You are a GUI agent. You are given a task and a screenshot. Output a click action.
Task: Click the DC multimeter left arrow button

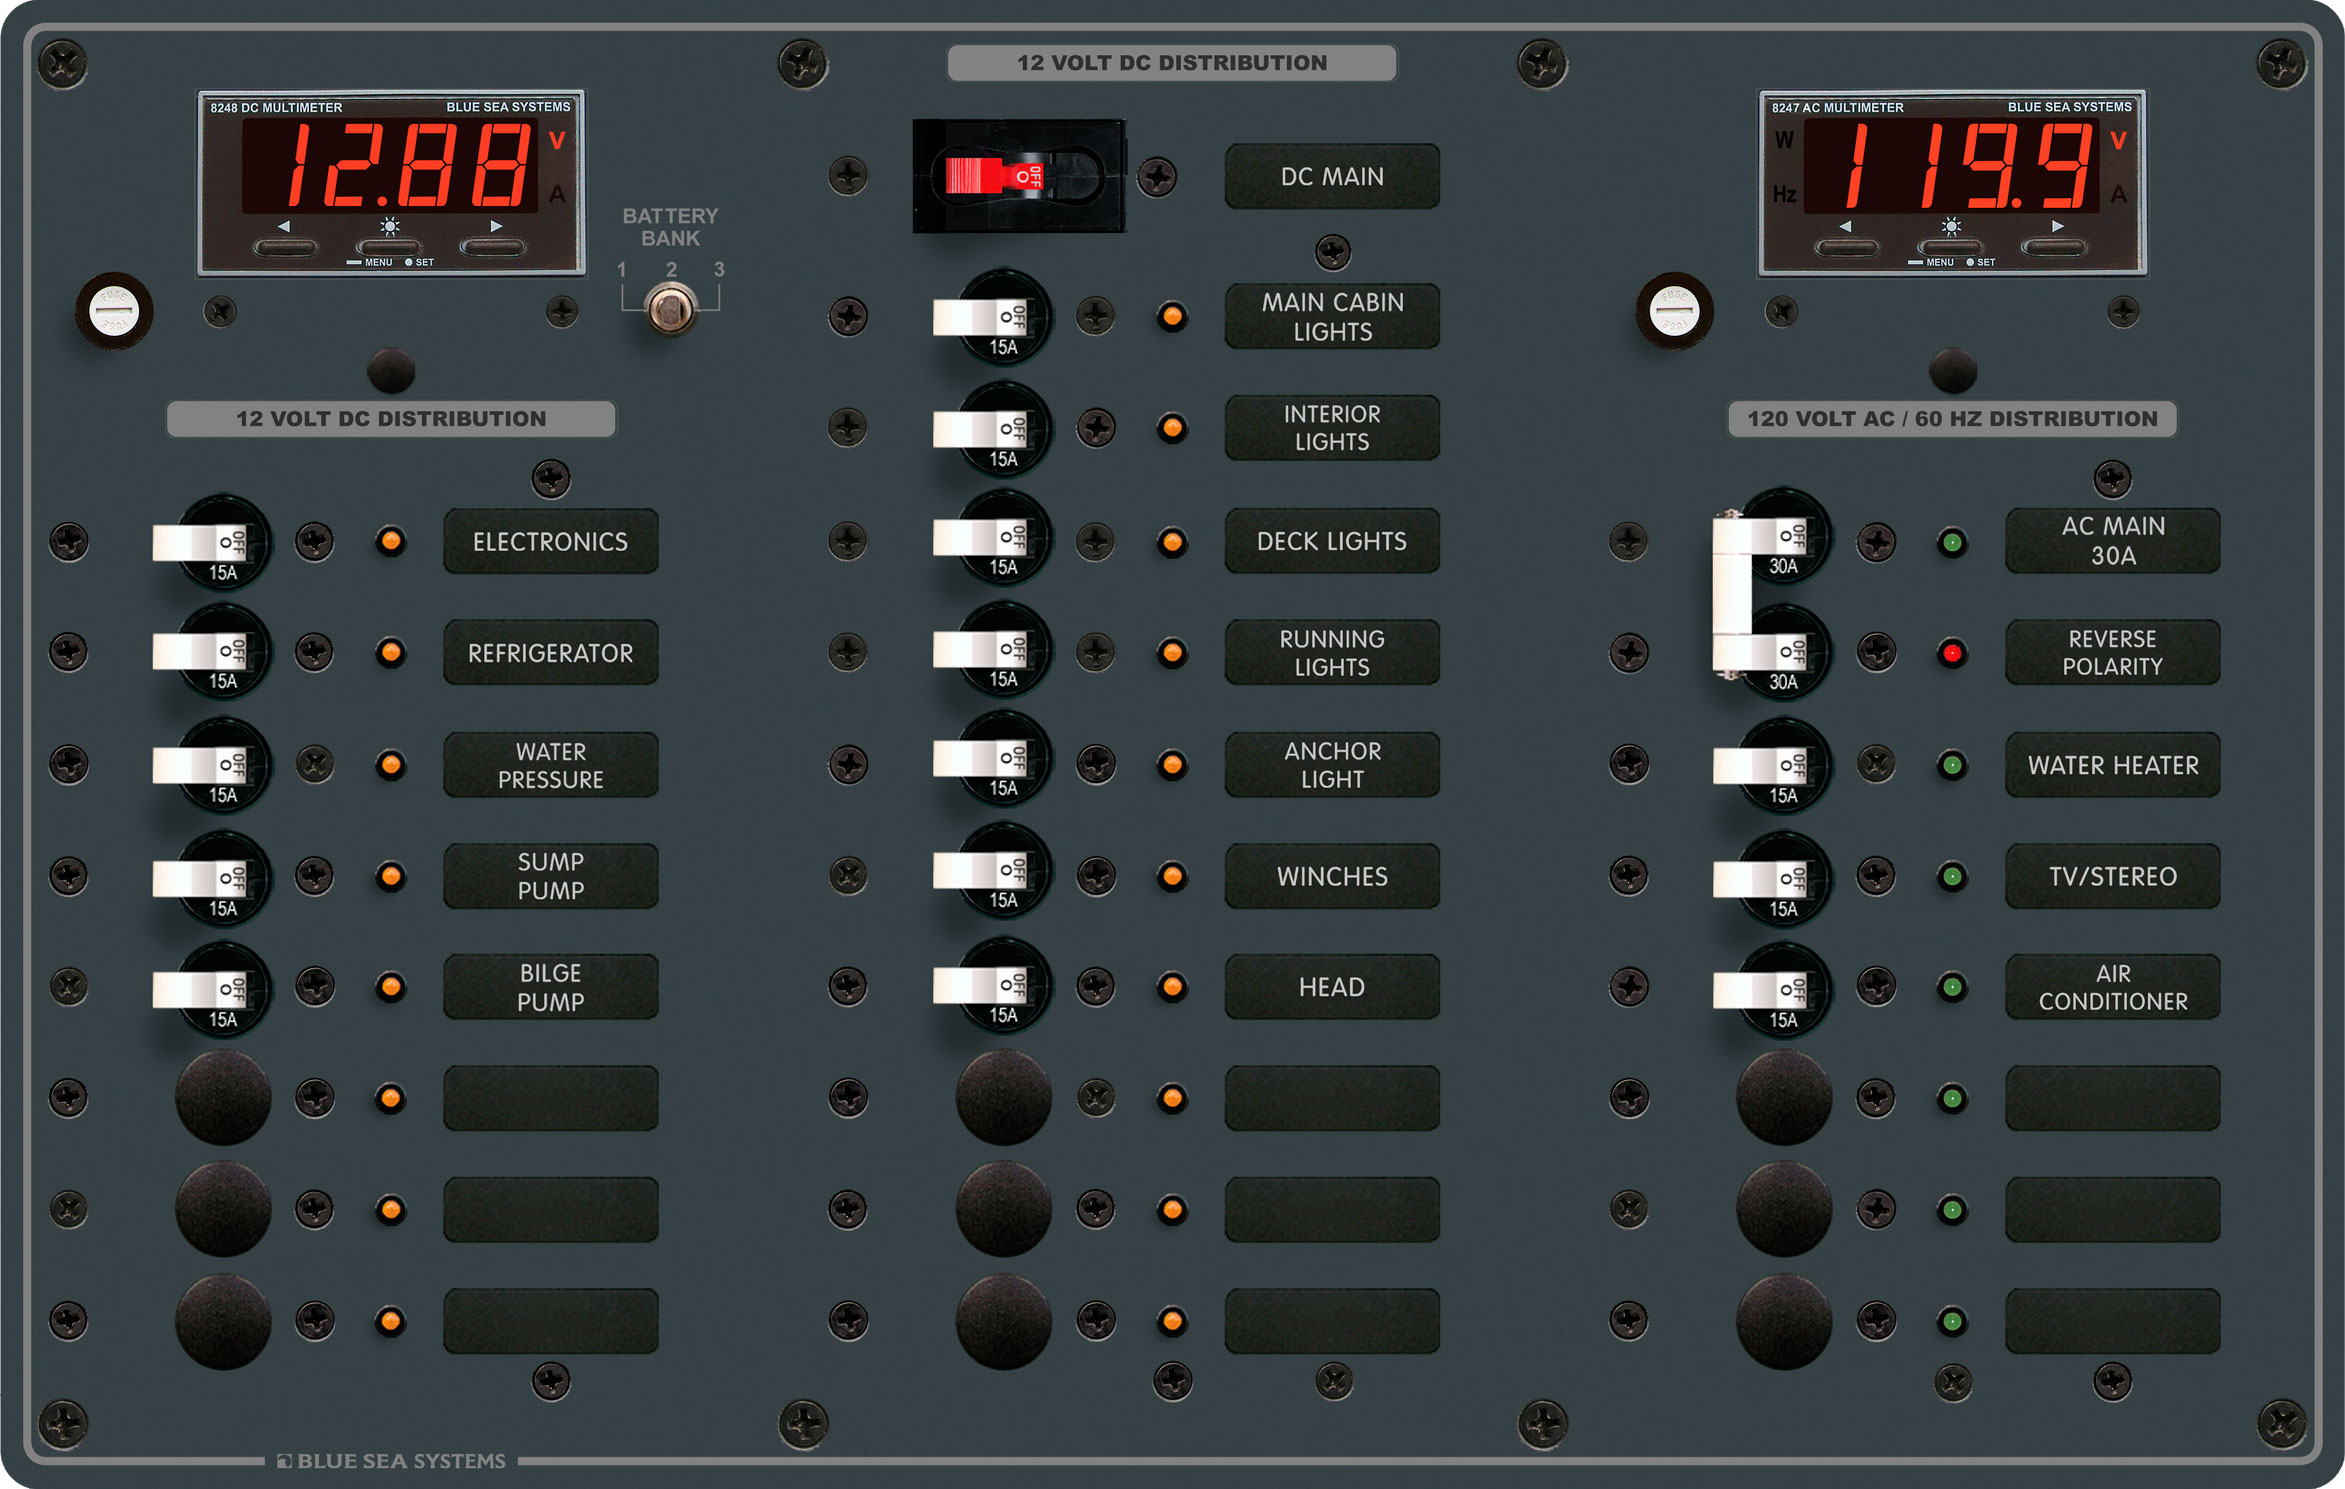point(286,245)
